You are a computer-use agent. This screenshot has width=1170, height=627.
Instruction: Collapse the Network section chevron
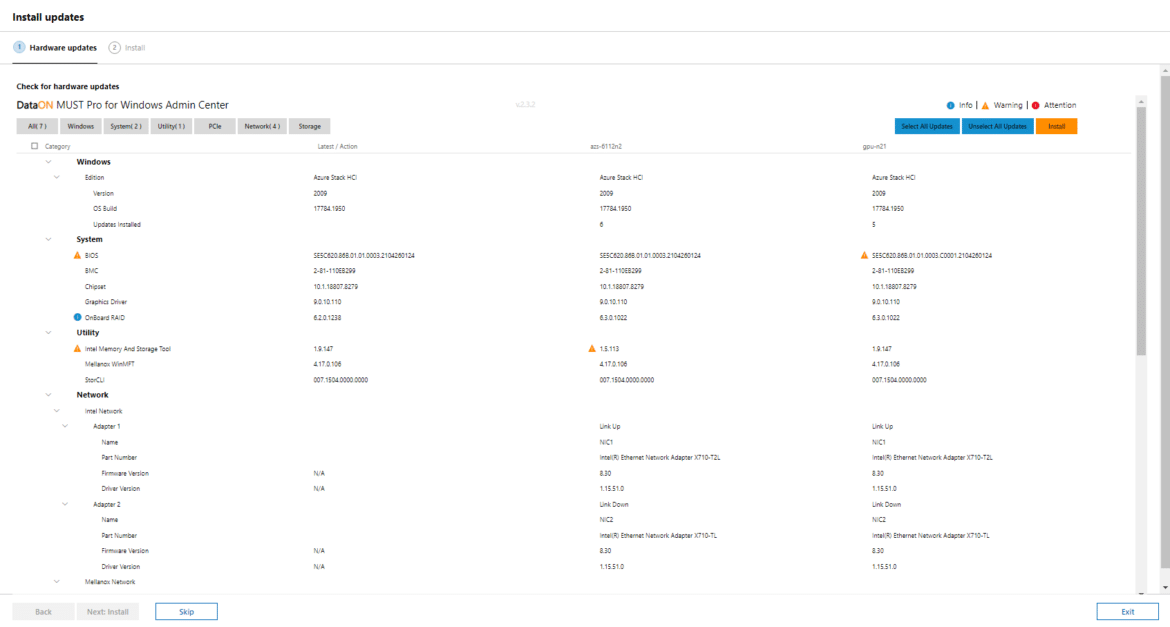coord(49,395)
